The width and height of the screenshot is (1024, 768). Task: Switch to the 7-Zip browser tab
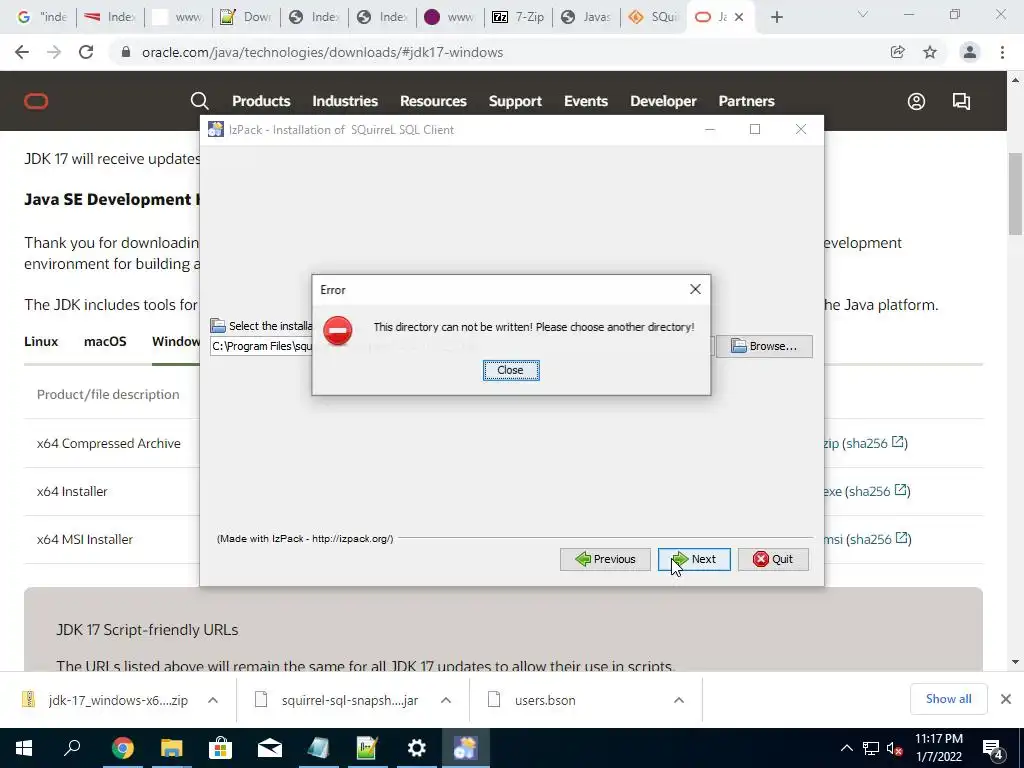click(x=518, y=17)
